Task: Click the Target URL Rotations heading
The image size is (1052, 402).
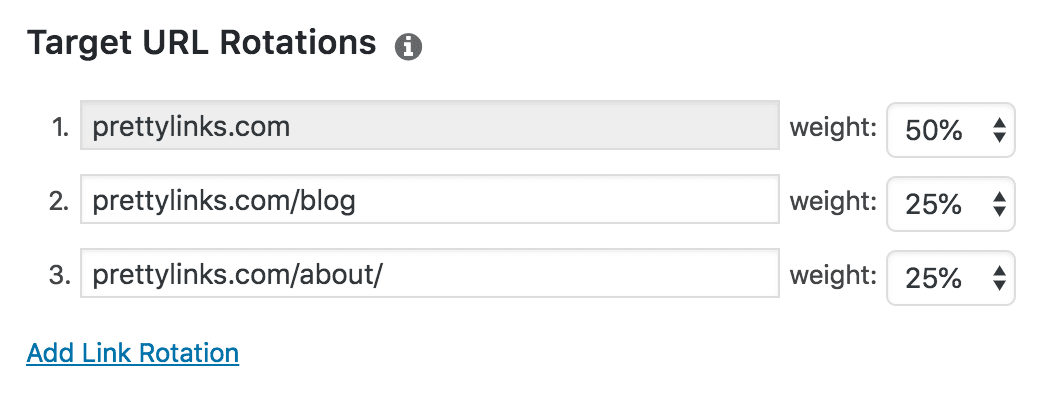Action: point(201,44)
